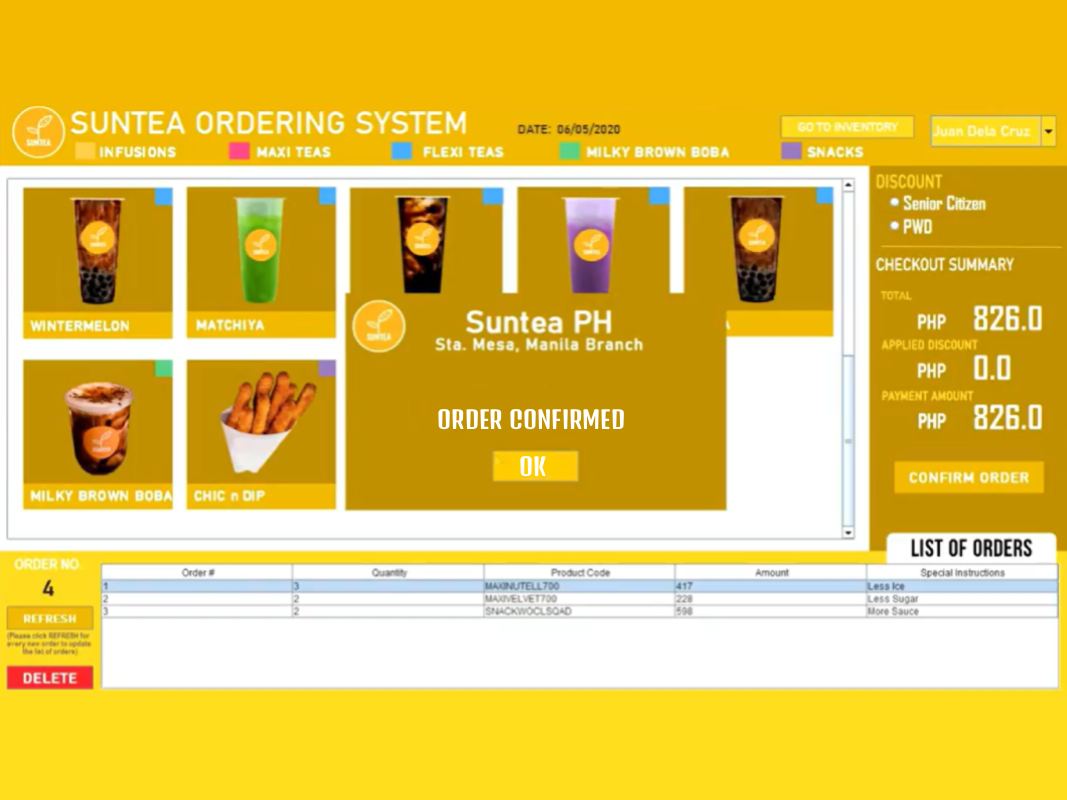Screen dimensions: 1067x800
Task: Open the Juan Dela Cruz user dropdown
Action: coord(1049,131)
